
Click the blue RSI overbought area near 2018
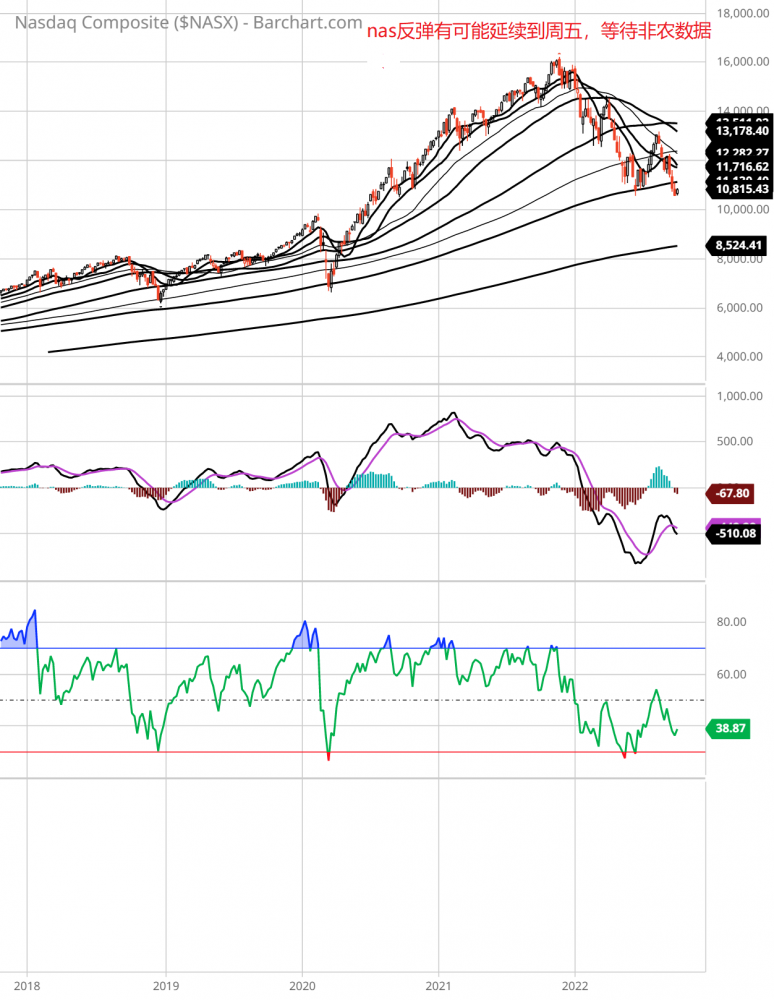click(x=27, y=633)
